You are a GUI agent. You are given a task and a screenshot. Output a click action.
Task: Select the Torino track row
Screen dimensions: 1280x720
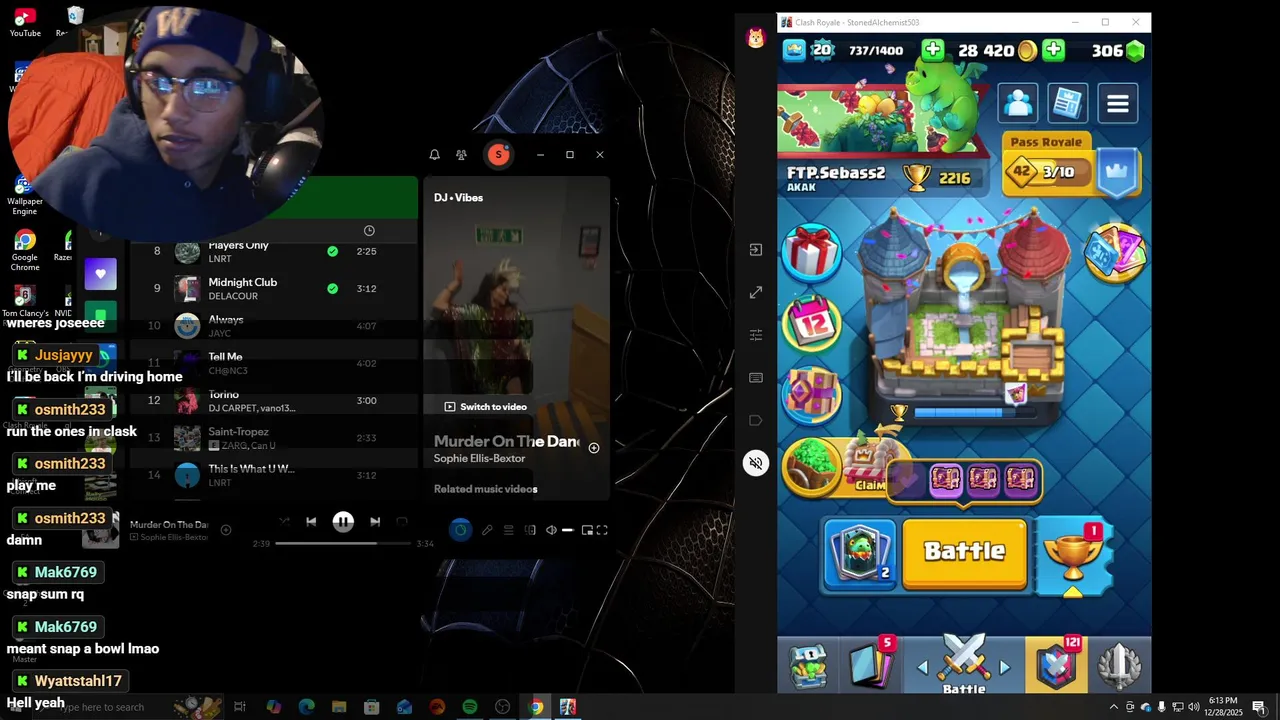point(273,401)
